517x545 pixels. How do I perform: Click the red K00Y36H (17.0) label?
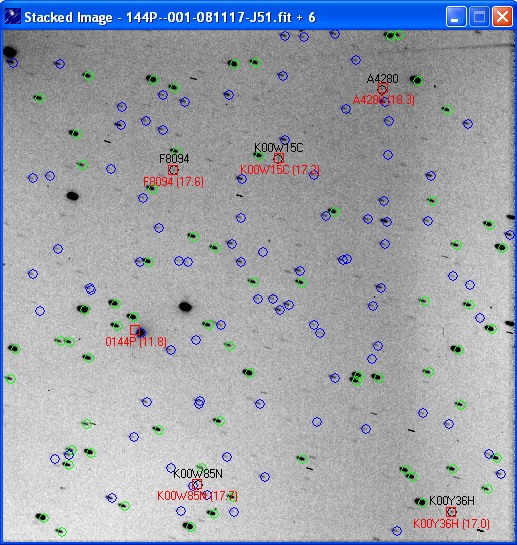[451, 523]
